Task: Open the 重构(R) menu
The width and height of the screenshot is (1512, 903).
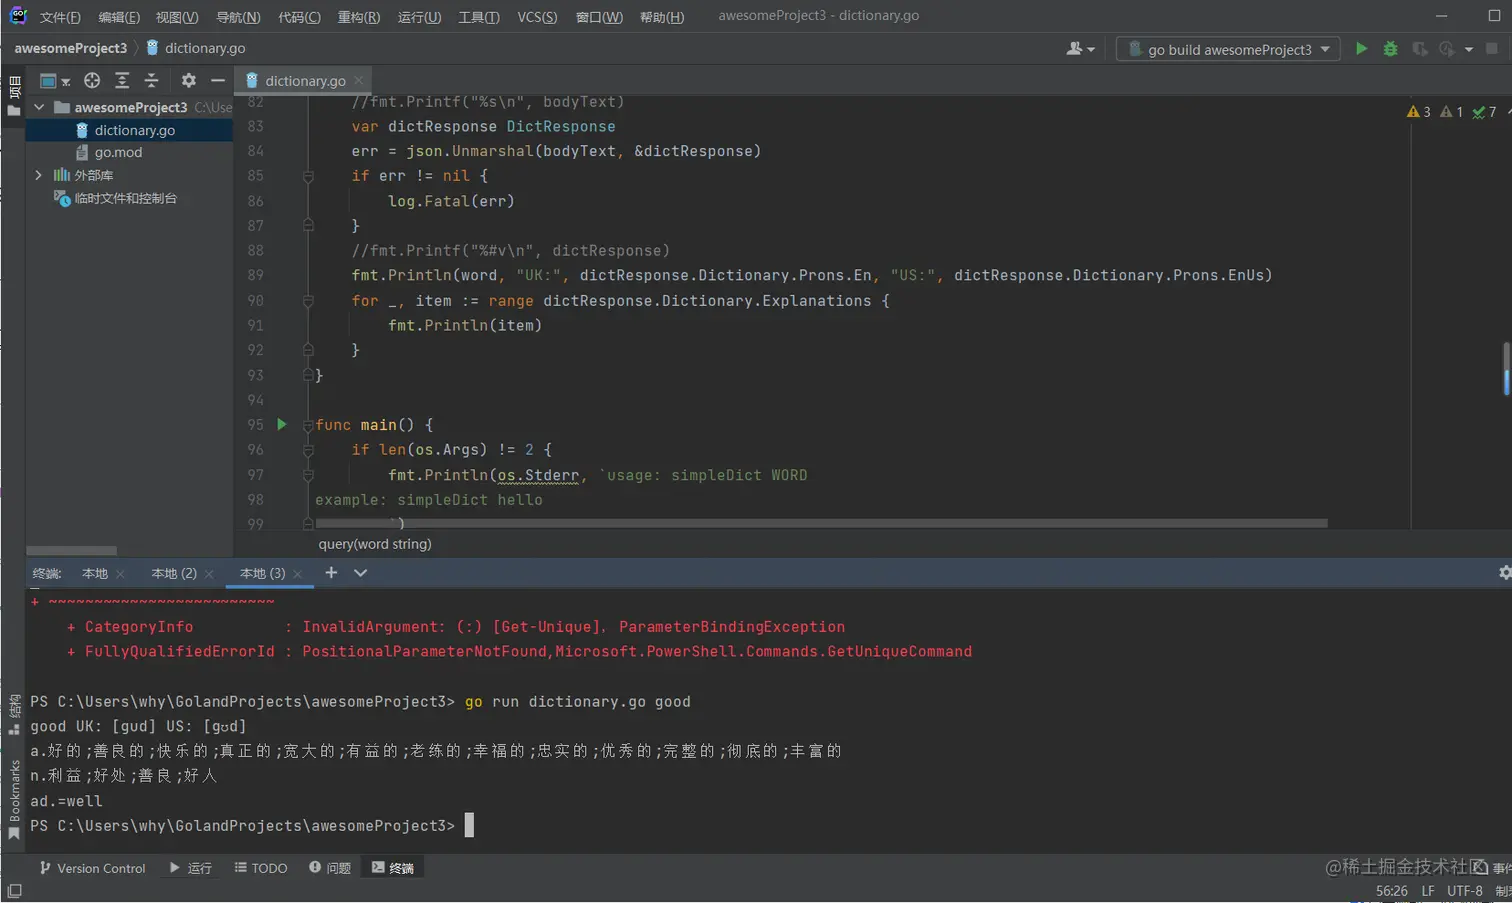Action: tap(358, 17)
